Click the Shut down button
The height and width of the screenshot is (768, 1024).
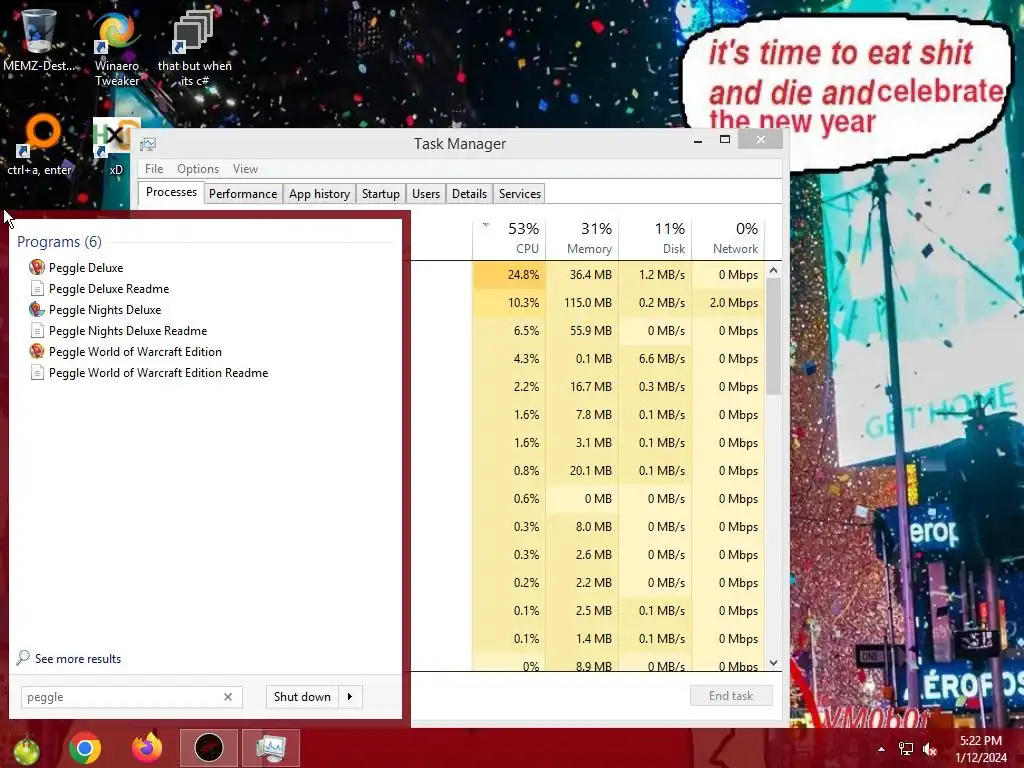tap(302, 697)
